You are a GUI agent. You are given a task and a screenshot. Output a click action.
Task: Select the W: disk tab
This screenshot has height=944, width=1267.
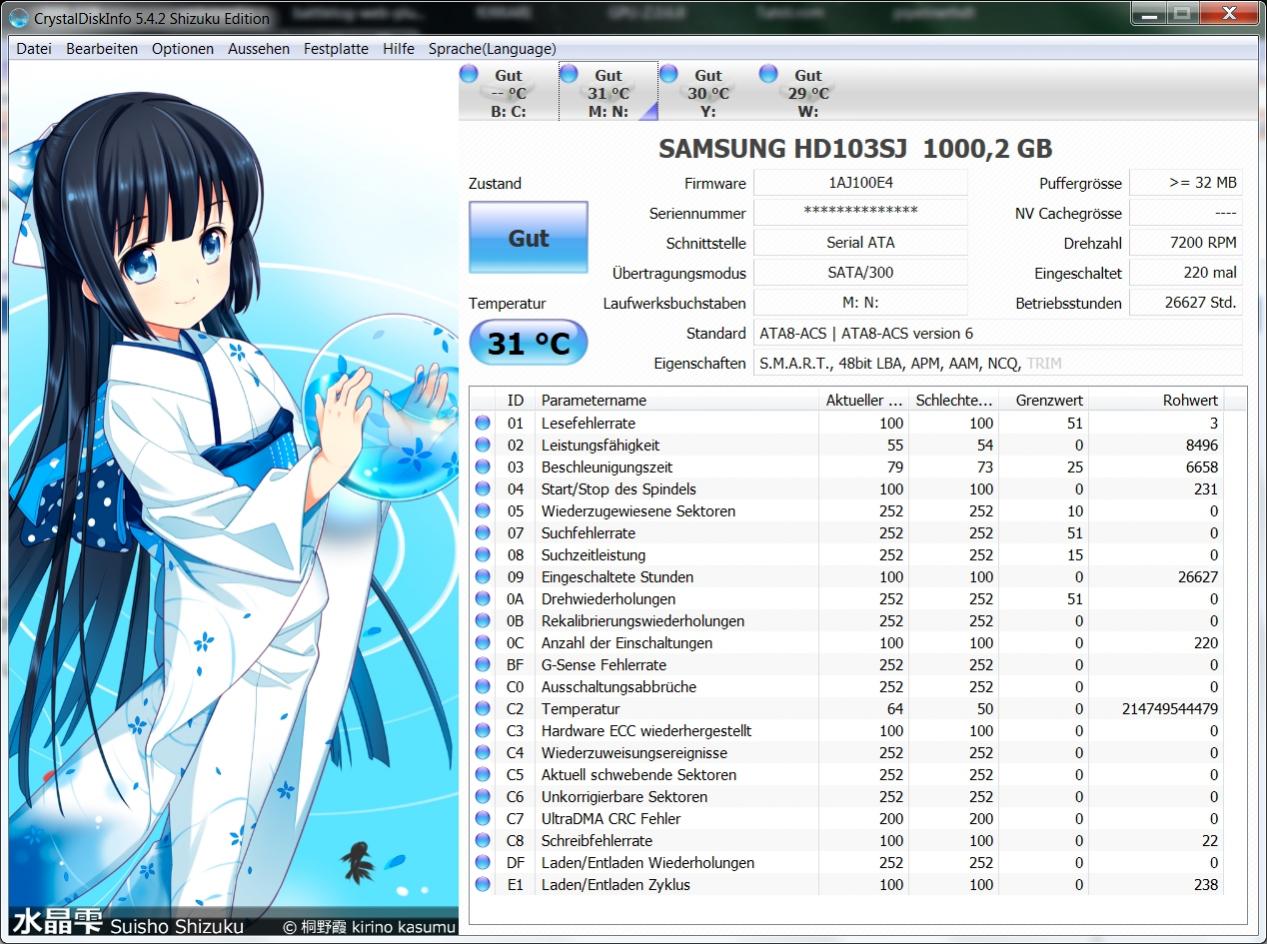pyautogui.click(x=808, y=92)
